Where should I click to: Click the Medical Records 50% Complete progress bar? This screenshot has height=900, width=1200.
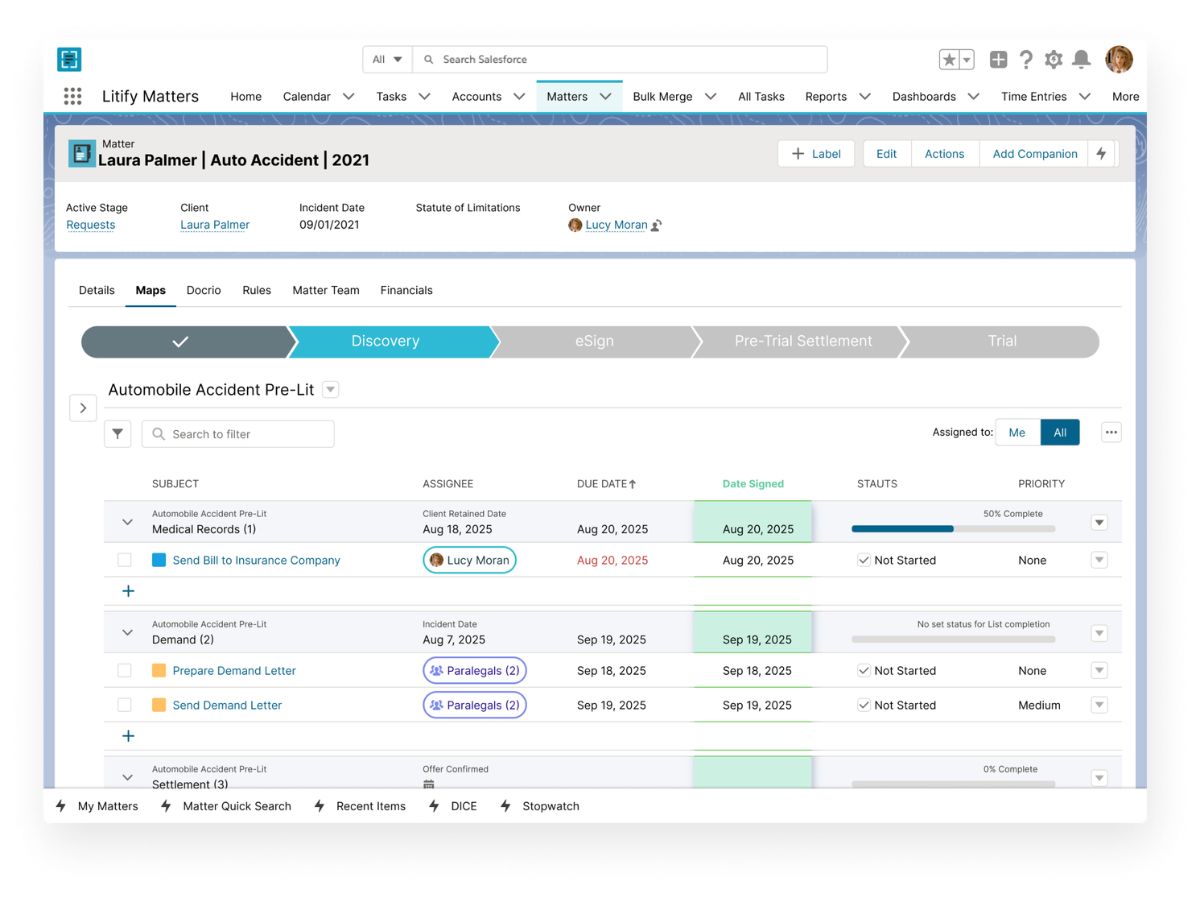click(953, 529)
